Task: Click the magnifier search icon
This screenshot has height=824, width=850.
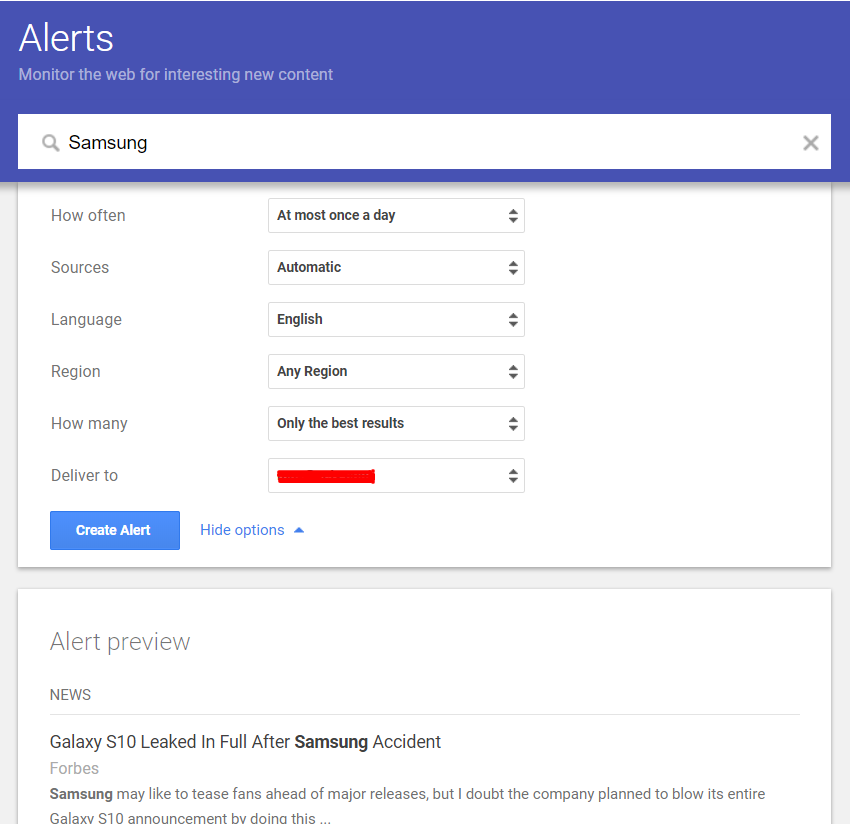Action: [51, 143]
